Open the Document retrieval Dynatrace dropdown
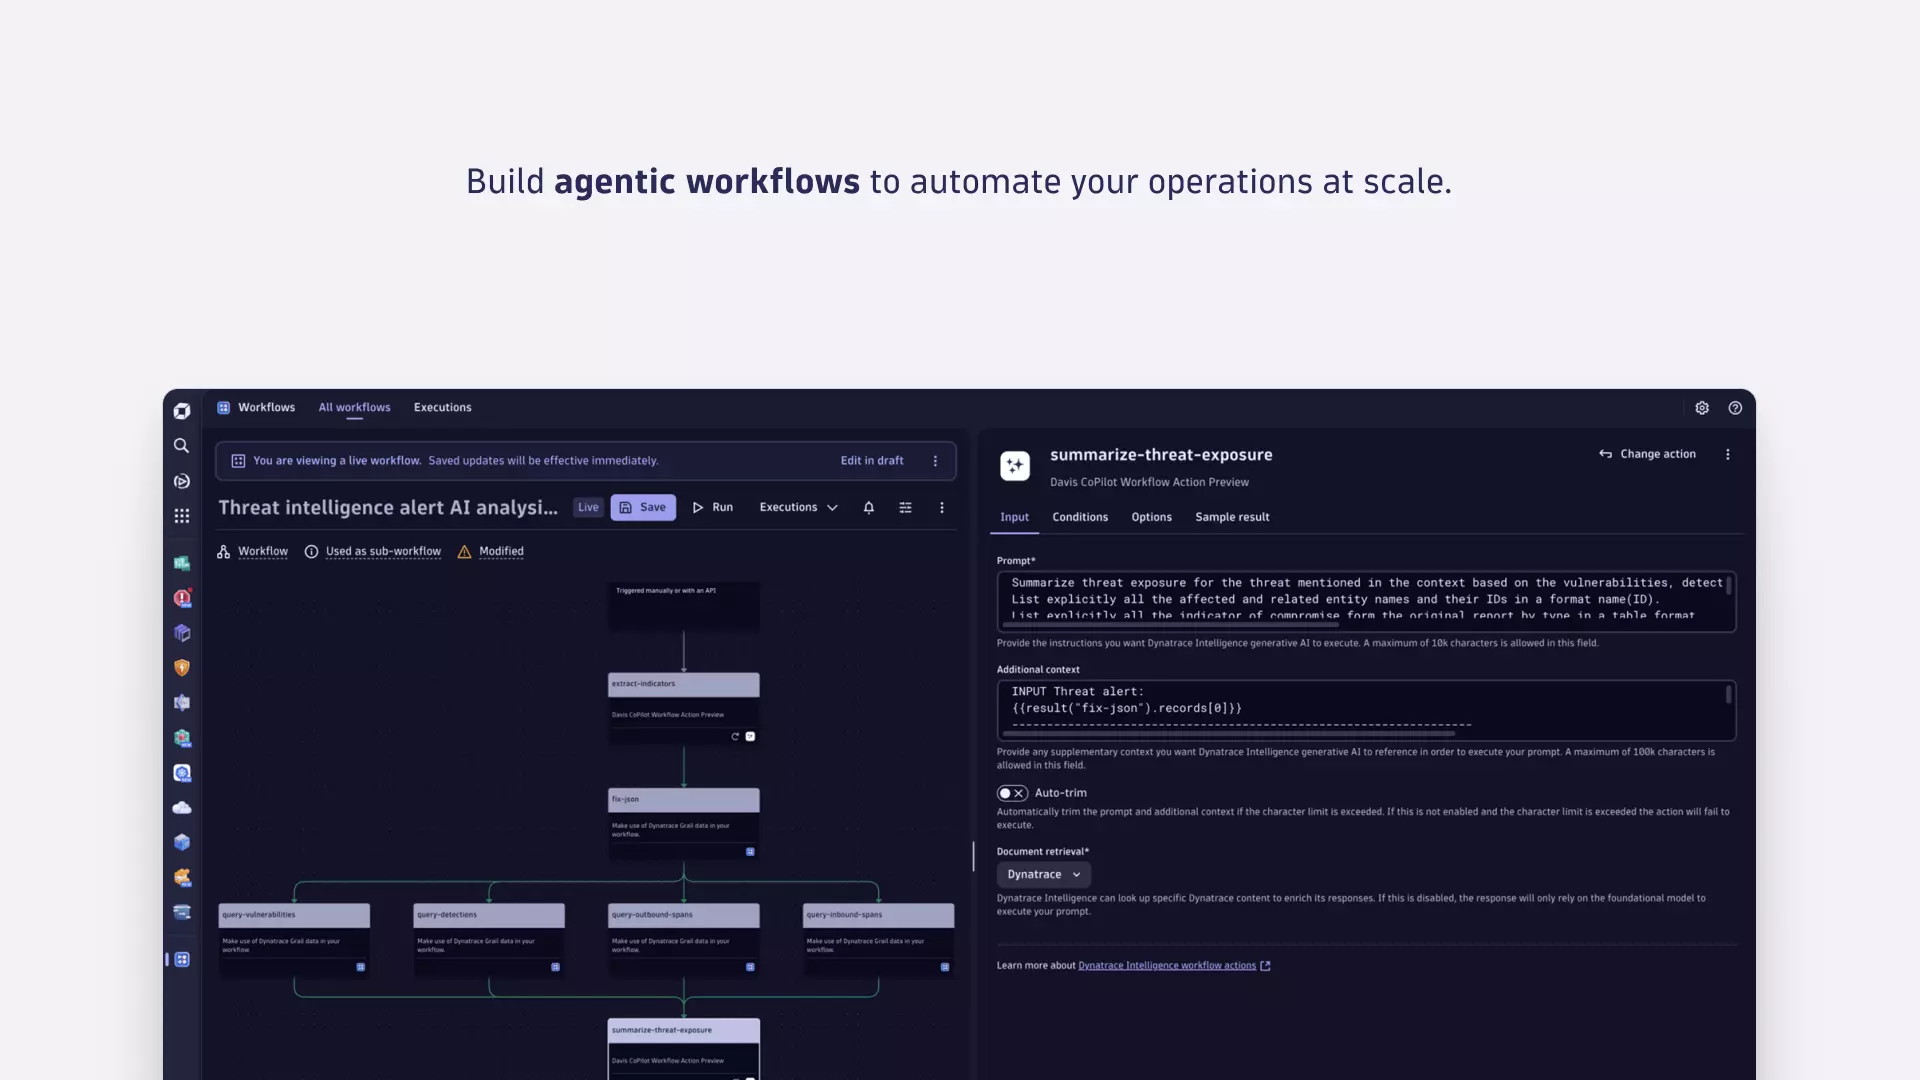The width and height of the screenshot is (1920, 1080). tap(1042, 874)
